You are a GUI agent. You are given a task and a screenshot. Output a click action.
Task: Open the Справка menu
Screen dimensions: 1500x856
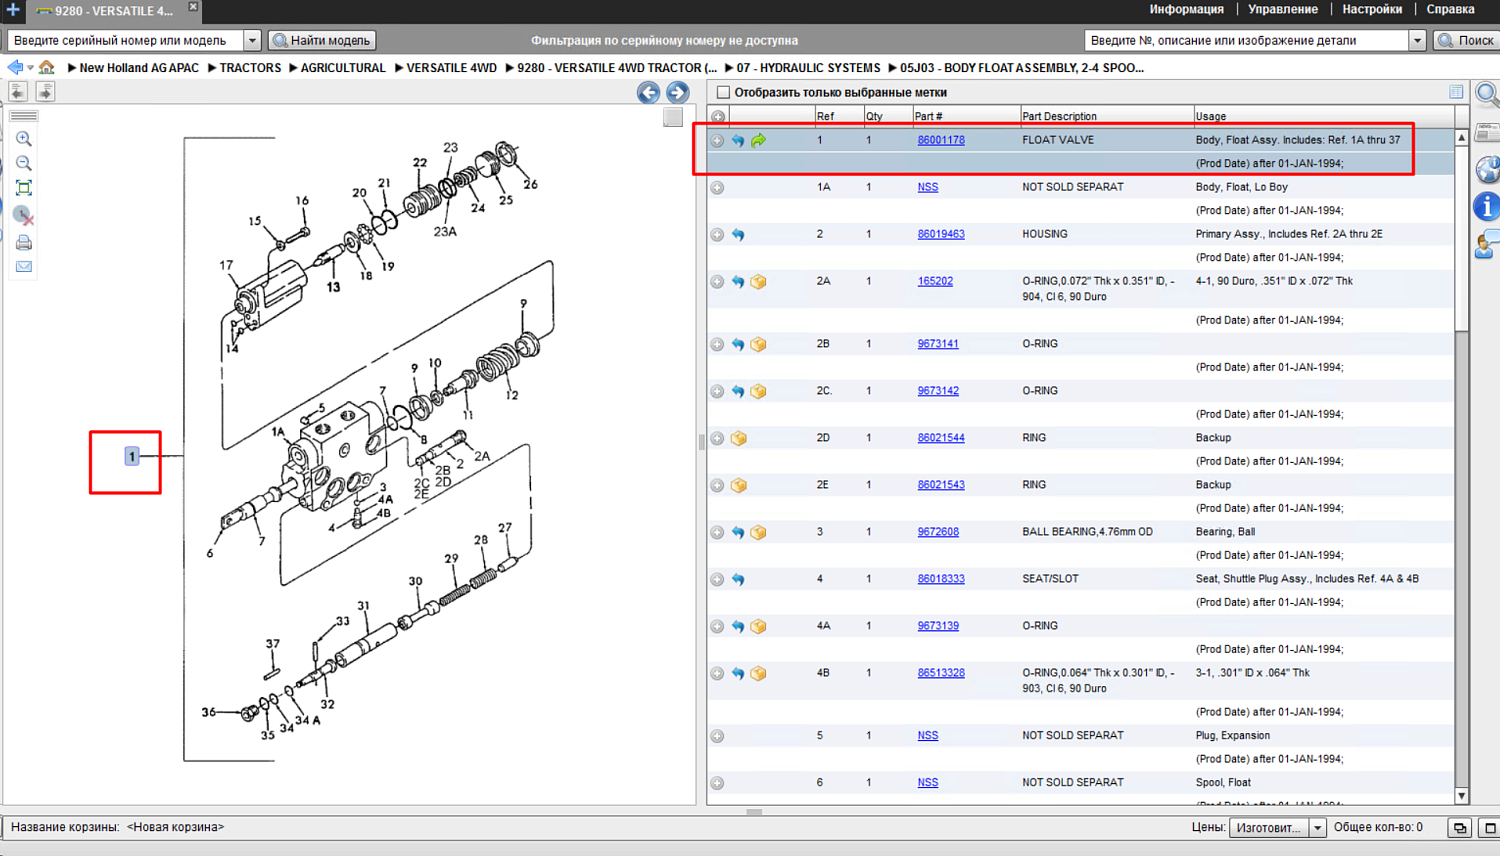point(1450,9)
